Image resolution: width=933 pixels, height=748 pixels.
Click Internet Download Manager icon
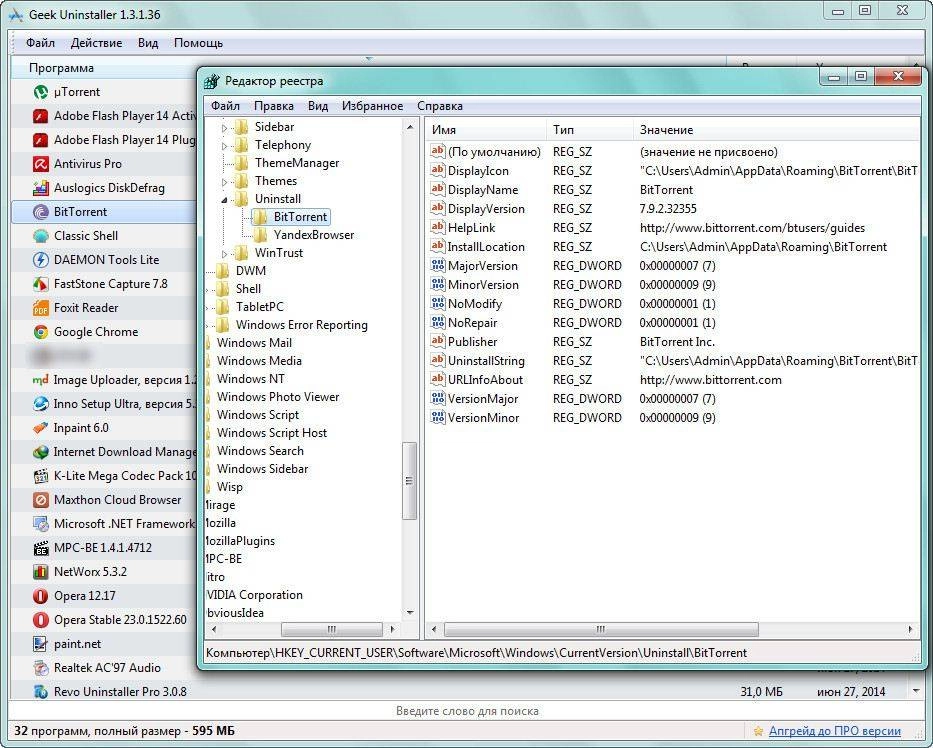[x=40, y=452]
